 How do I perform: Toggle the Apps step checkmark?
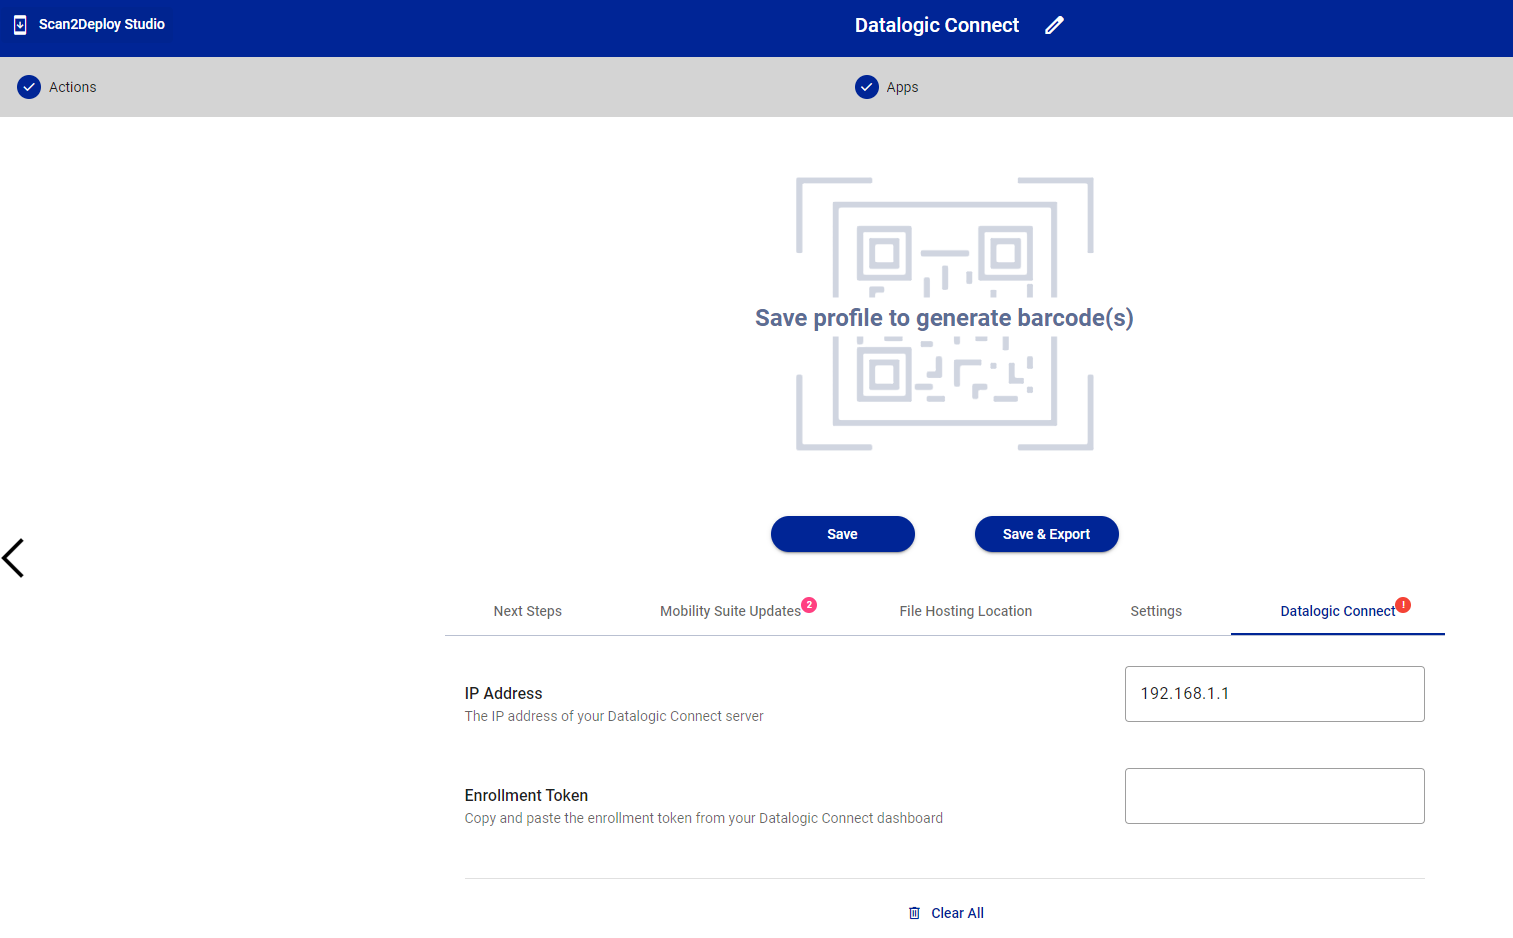(866, 87)
